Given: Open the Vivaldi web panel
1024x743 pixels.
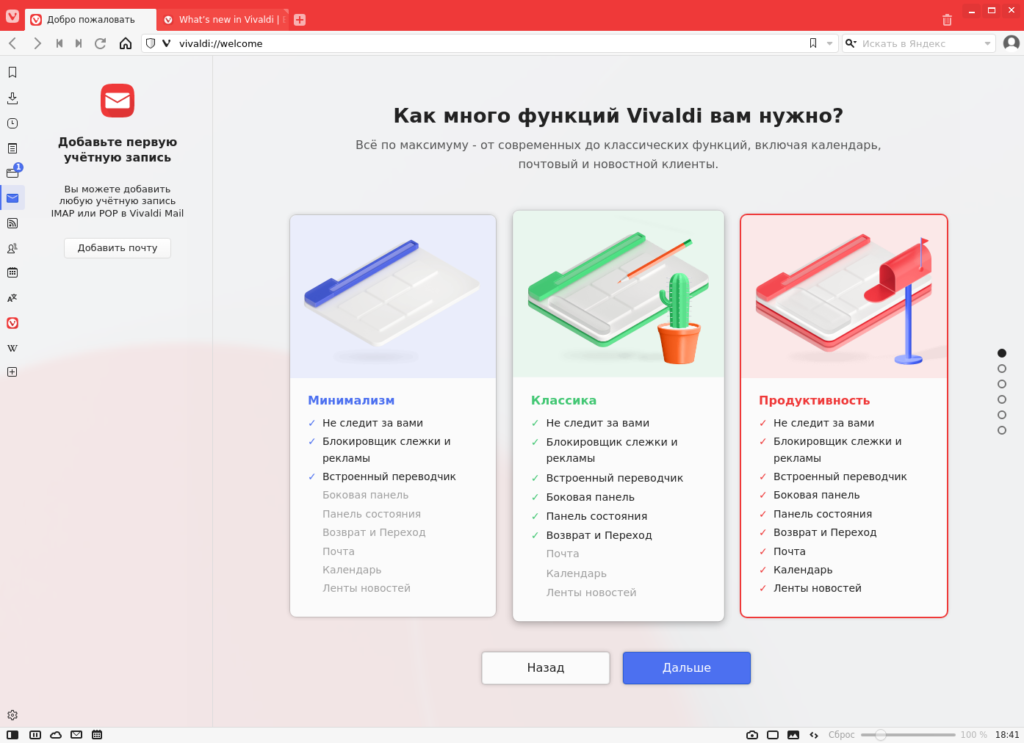Looking at the screenshot, I should point(12,323).
